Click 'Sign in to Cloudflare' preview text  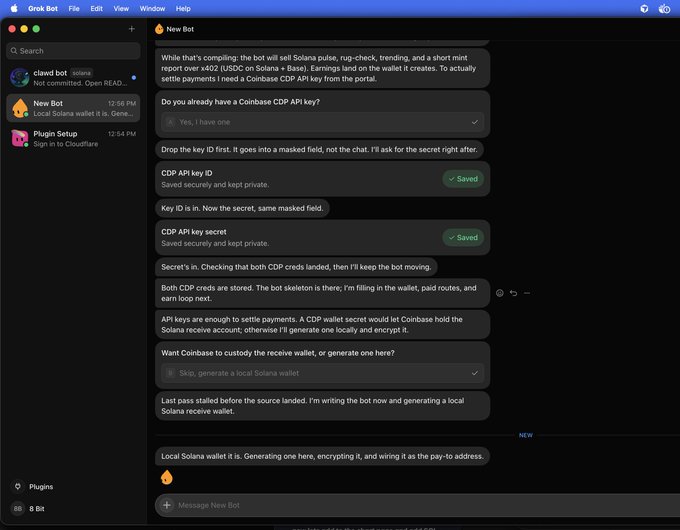65,144
